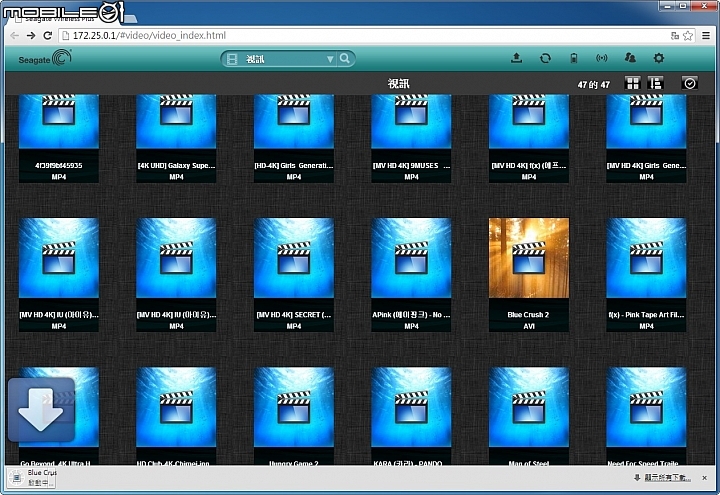720x495 pixels.
Task: Open the KARA - PANDO video
Action: coord(411,416)
